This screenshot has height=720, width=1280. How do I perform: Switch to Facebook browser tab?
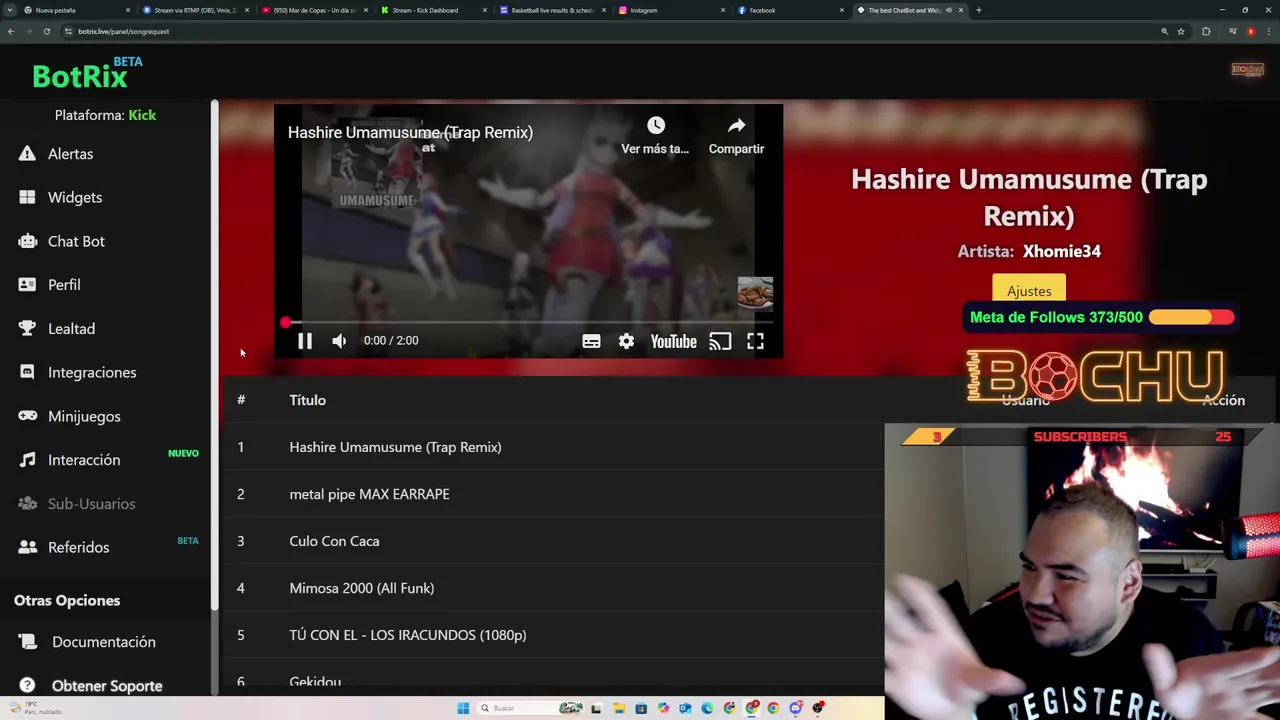click(x=790, y=10)
